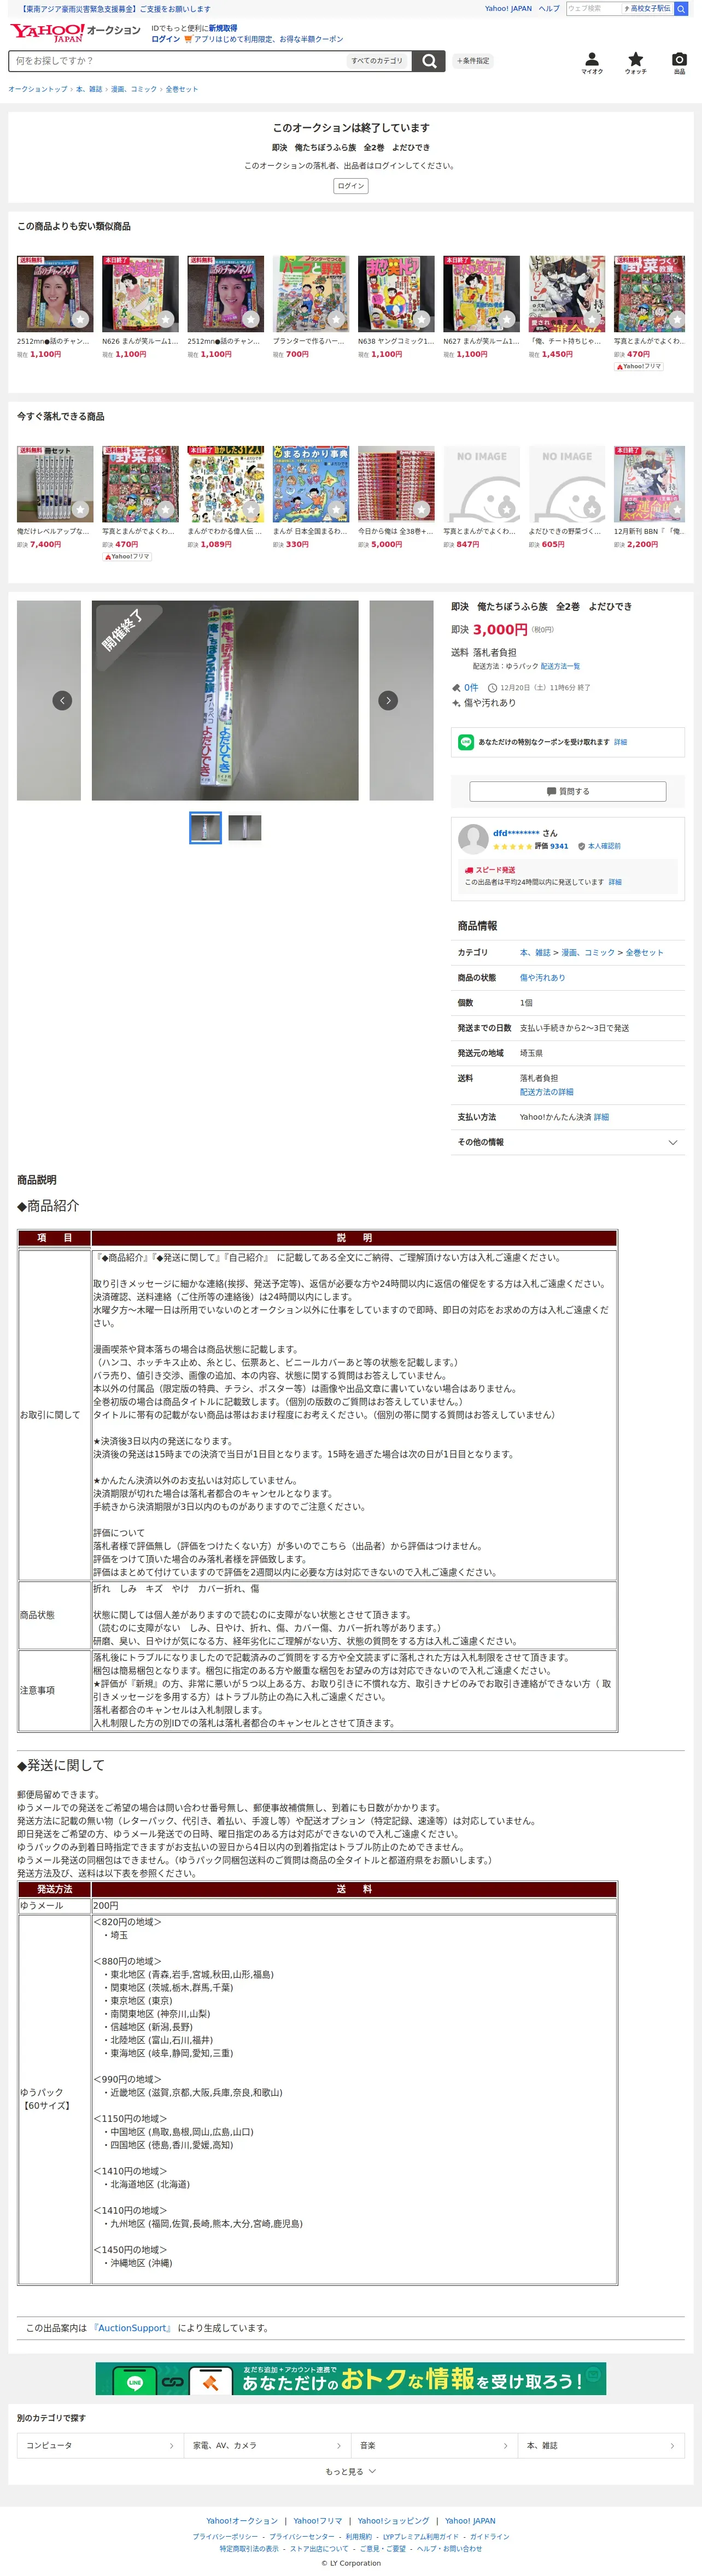Watchlist star on N638 ヤングコミック item
The width and height of the screenshot is (702, 2576).
click(x=421, y=319)
